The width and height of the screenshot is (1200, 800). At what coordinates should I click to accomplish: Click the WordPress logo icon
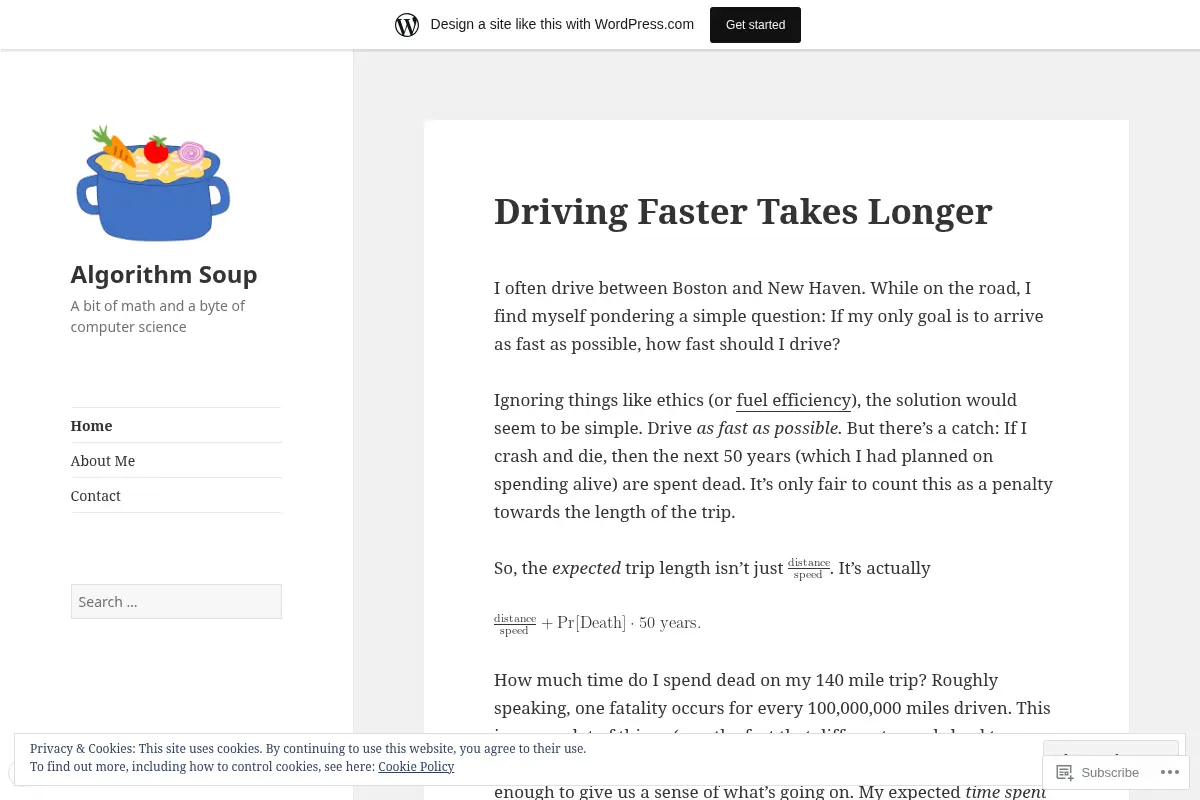click(407, 25)
